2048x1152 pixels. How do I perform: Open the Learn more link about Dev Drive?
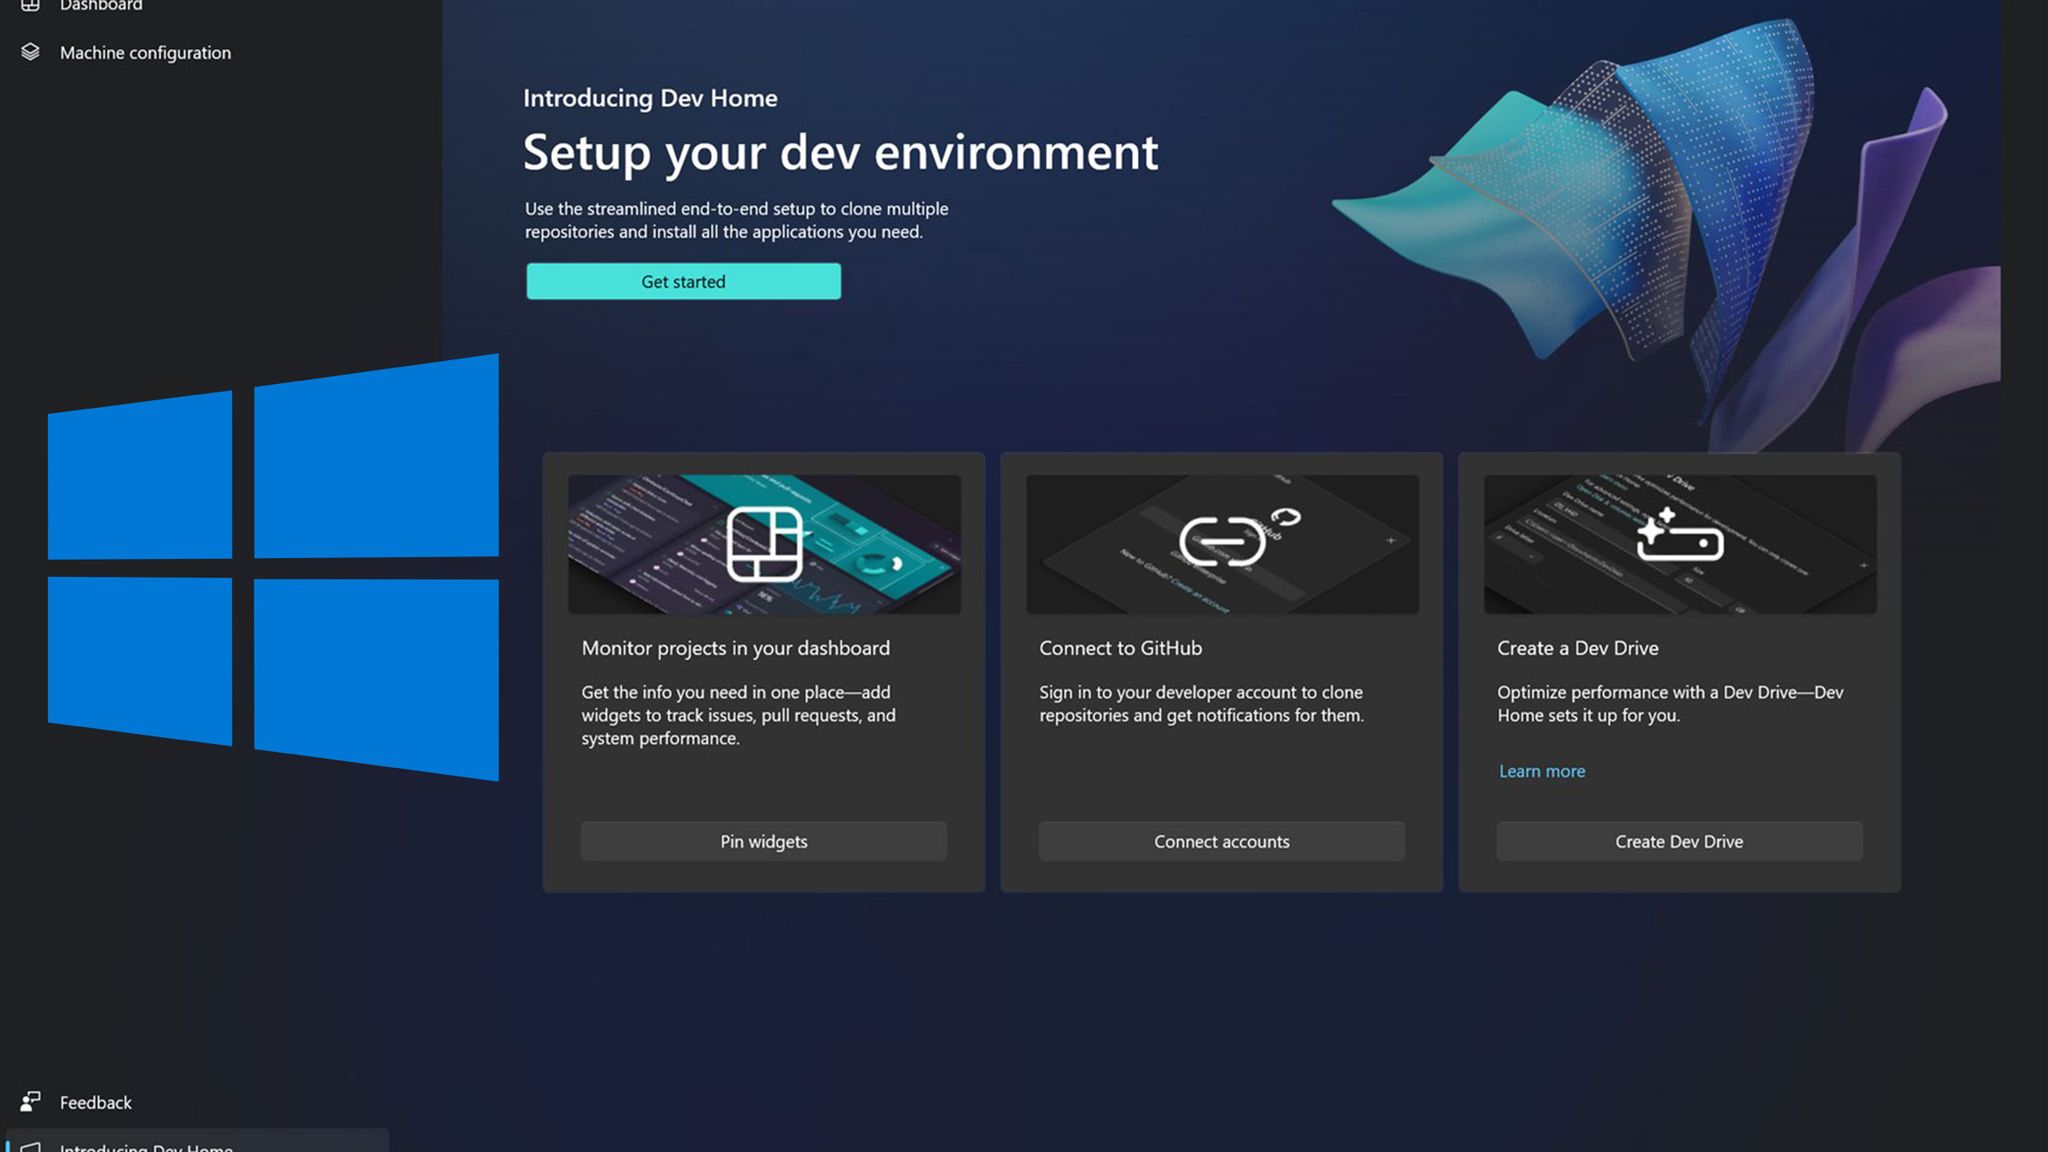coord(1542,771)
